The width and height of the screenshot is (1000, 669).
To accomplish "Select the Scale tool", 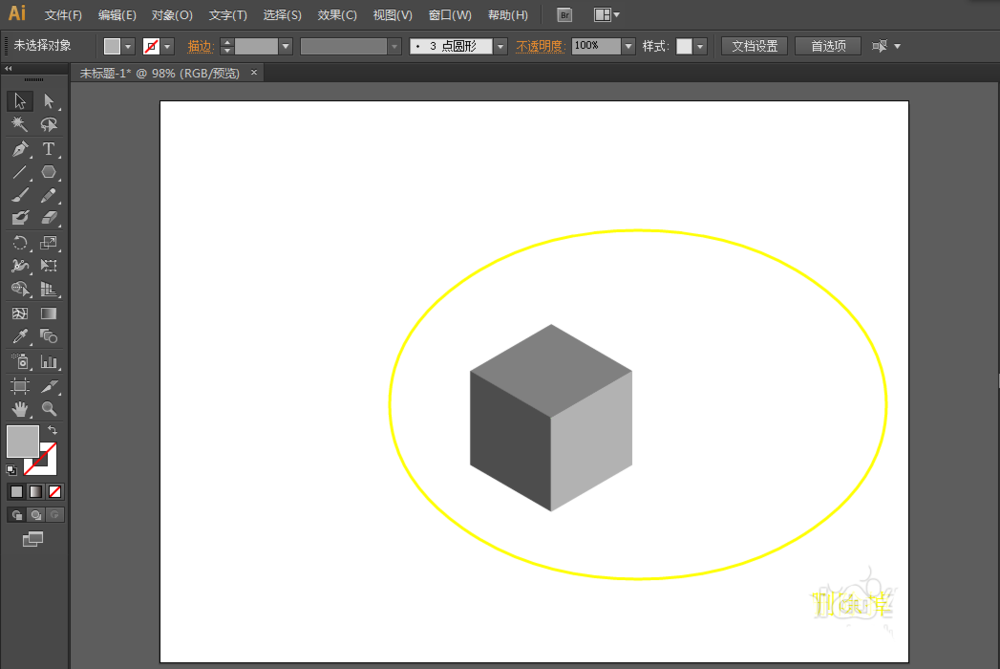I will click(48, 242).
